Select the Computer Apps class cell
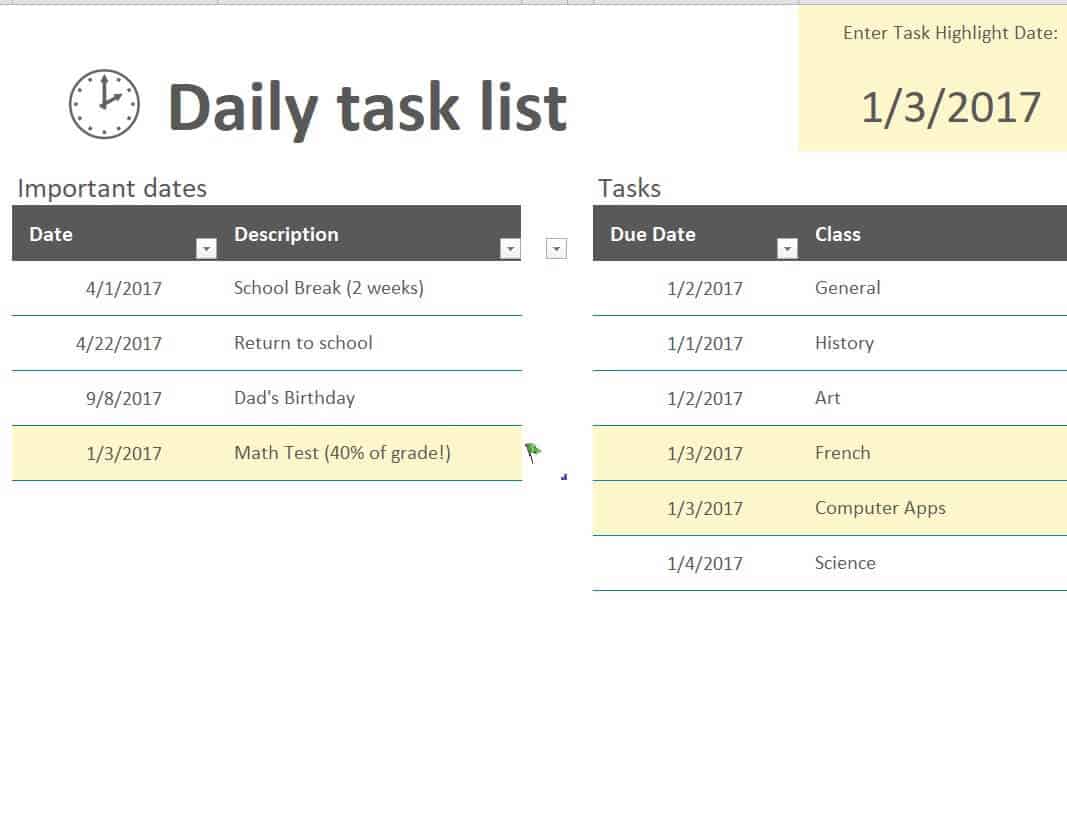1067x825 pixels. click(x=933, y=508)
